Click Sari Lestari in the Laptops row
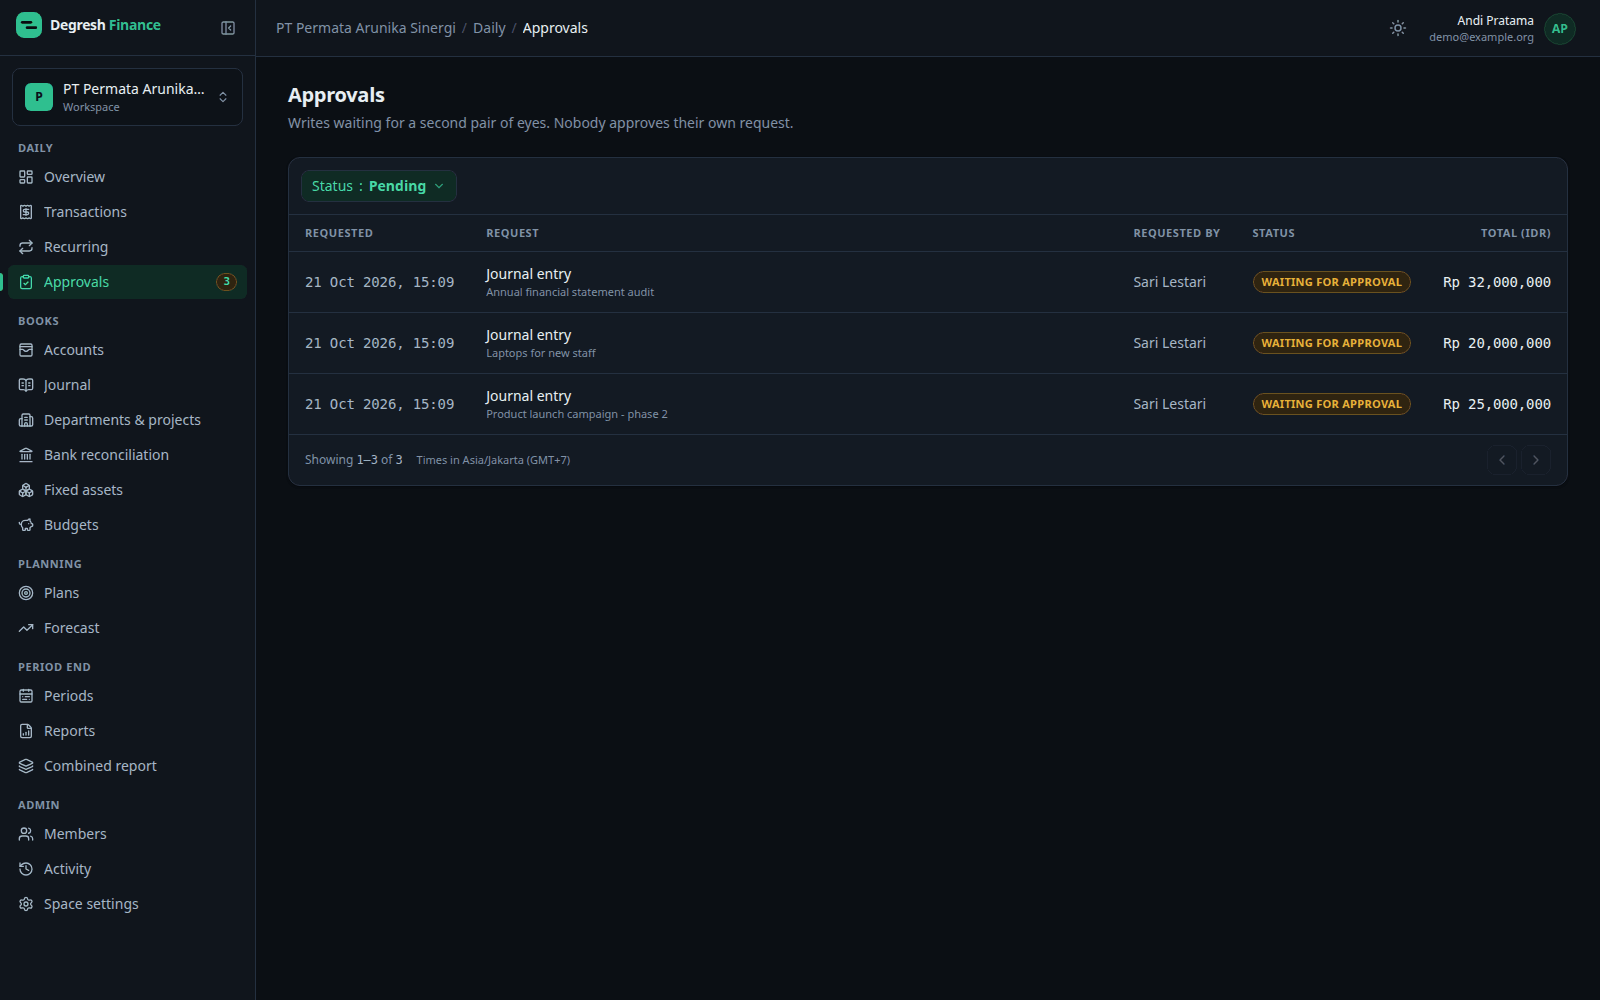1600x1000 pixels. coord(1169,343)
